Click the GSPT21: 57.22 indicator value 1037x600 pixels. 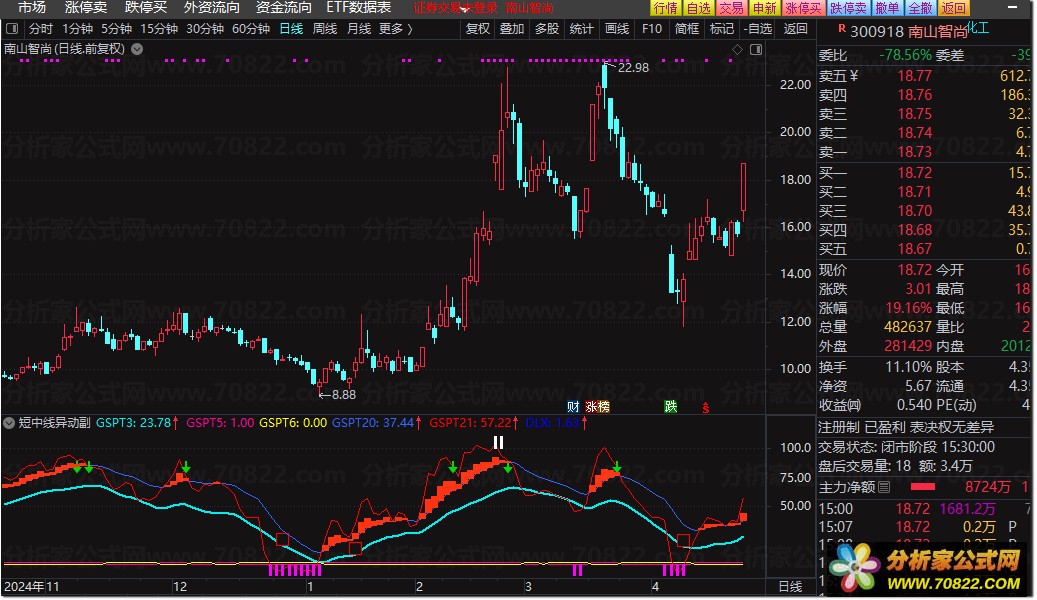pyautogui.click(x=470, y=423)
